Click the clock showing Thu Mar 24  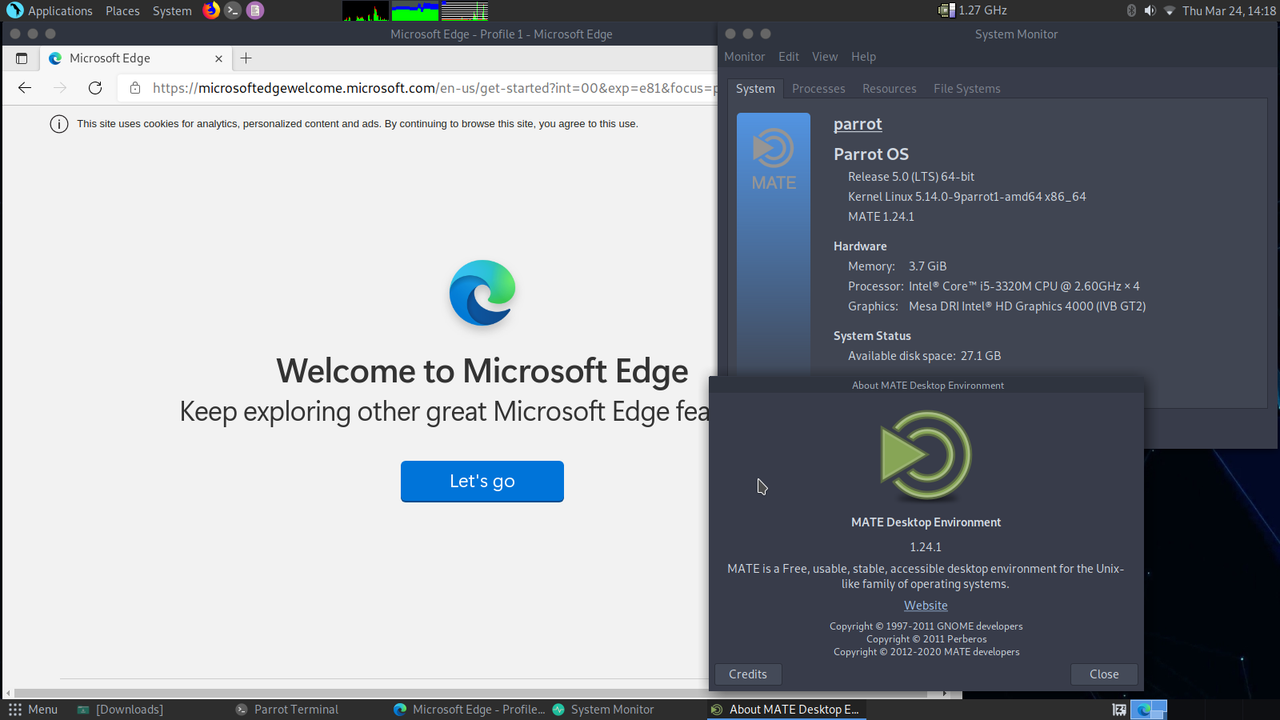pos(1229,11)
